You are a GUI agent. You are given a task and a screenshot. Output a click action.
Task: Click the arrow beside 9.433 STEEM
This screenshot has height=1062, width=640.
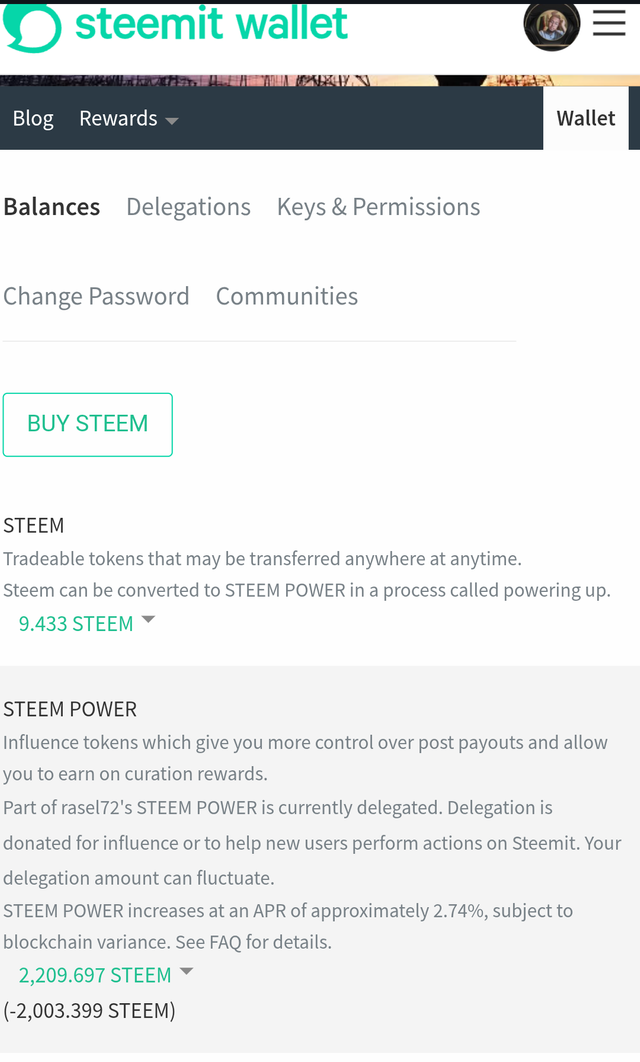[x=148, y=620]
